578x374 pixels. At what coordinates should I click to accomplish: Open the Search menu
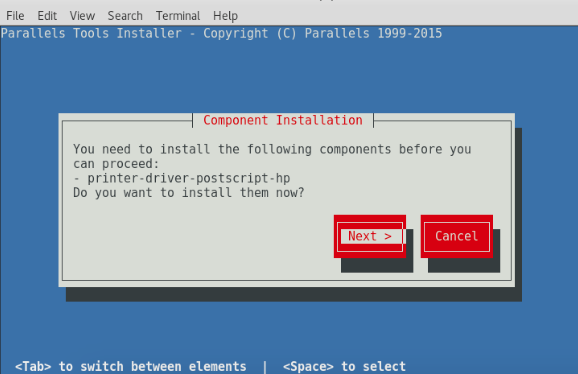(x=125, y=16)
